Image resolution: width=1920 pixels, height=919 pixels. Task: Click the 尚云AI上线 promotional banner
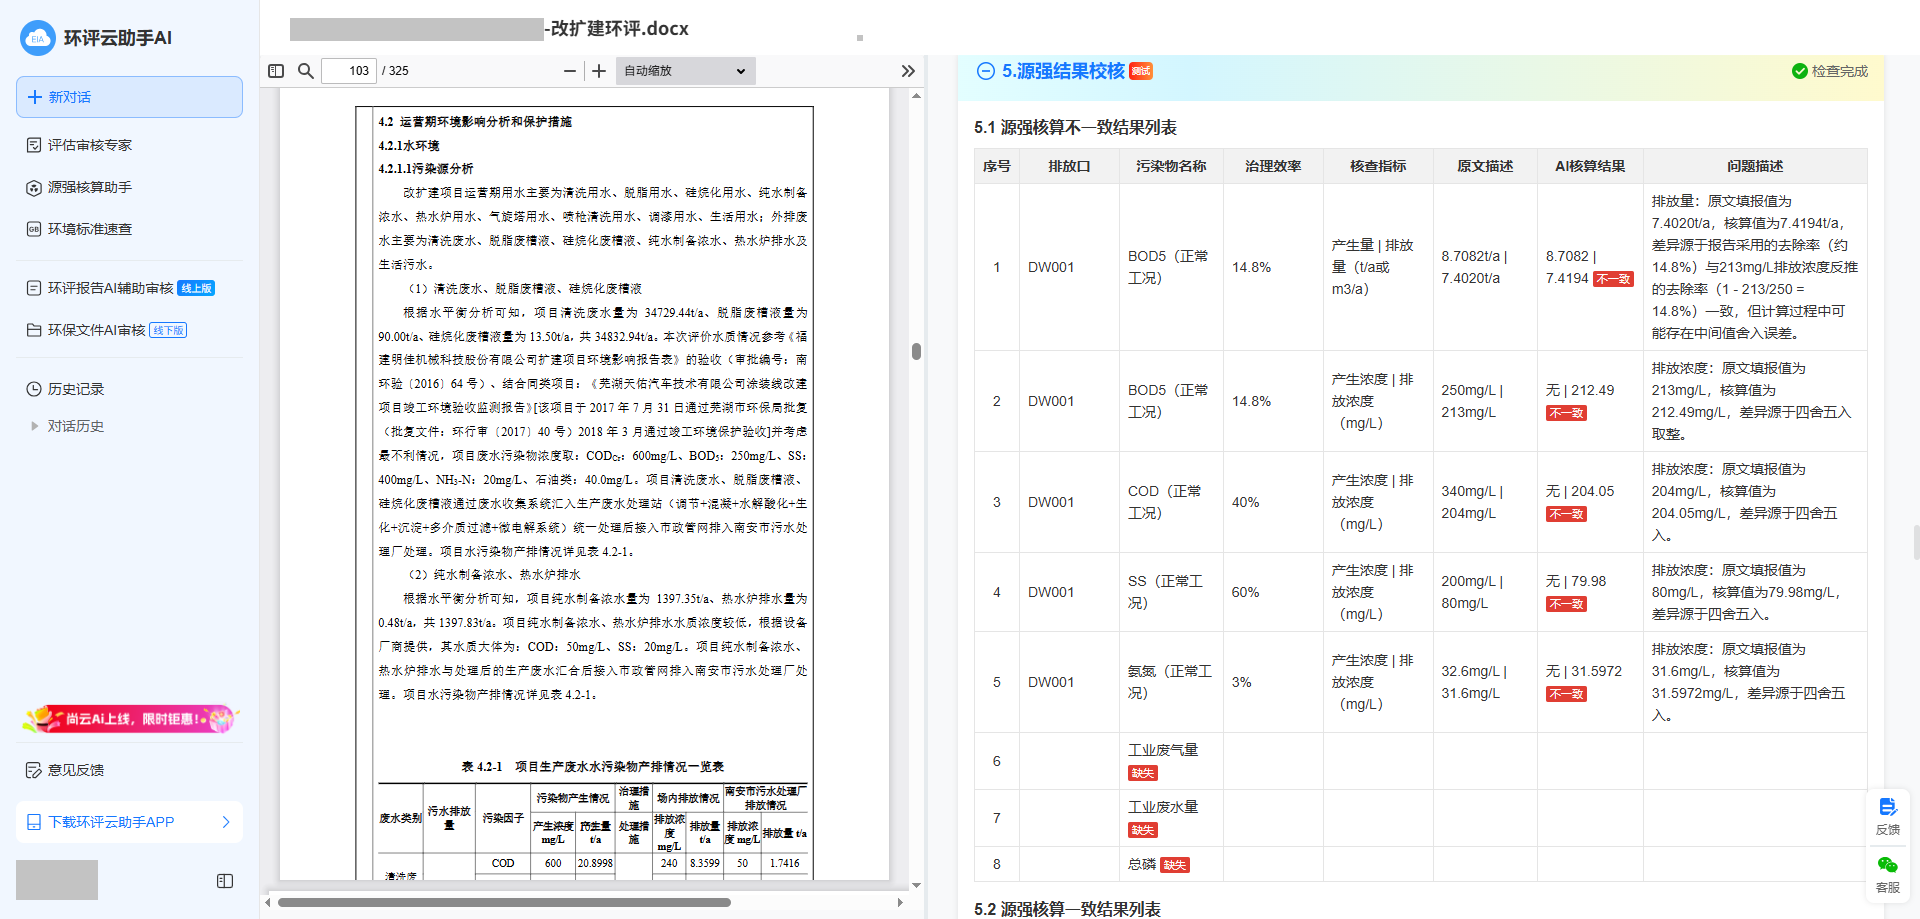(129, 718)
